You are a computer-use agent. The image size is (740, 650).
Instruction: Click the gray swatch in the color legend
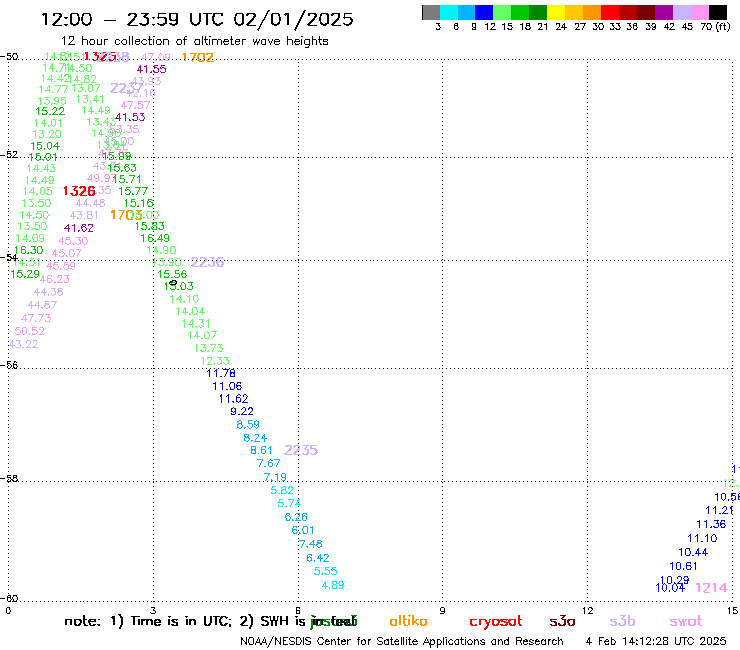point(431,12)
